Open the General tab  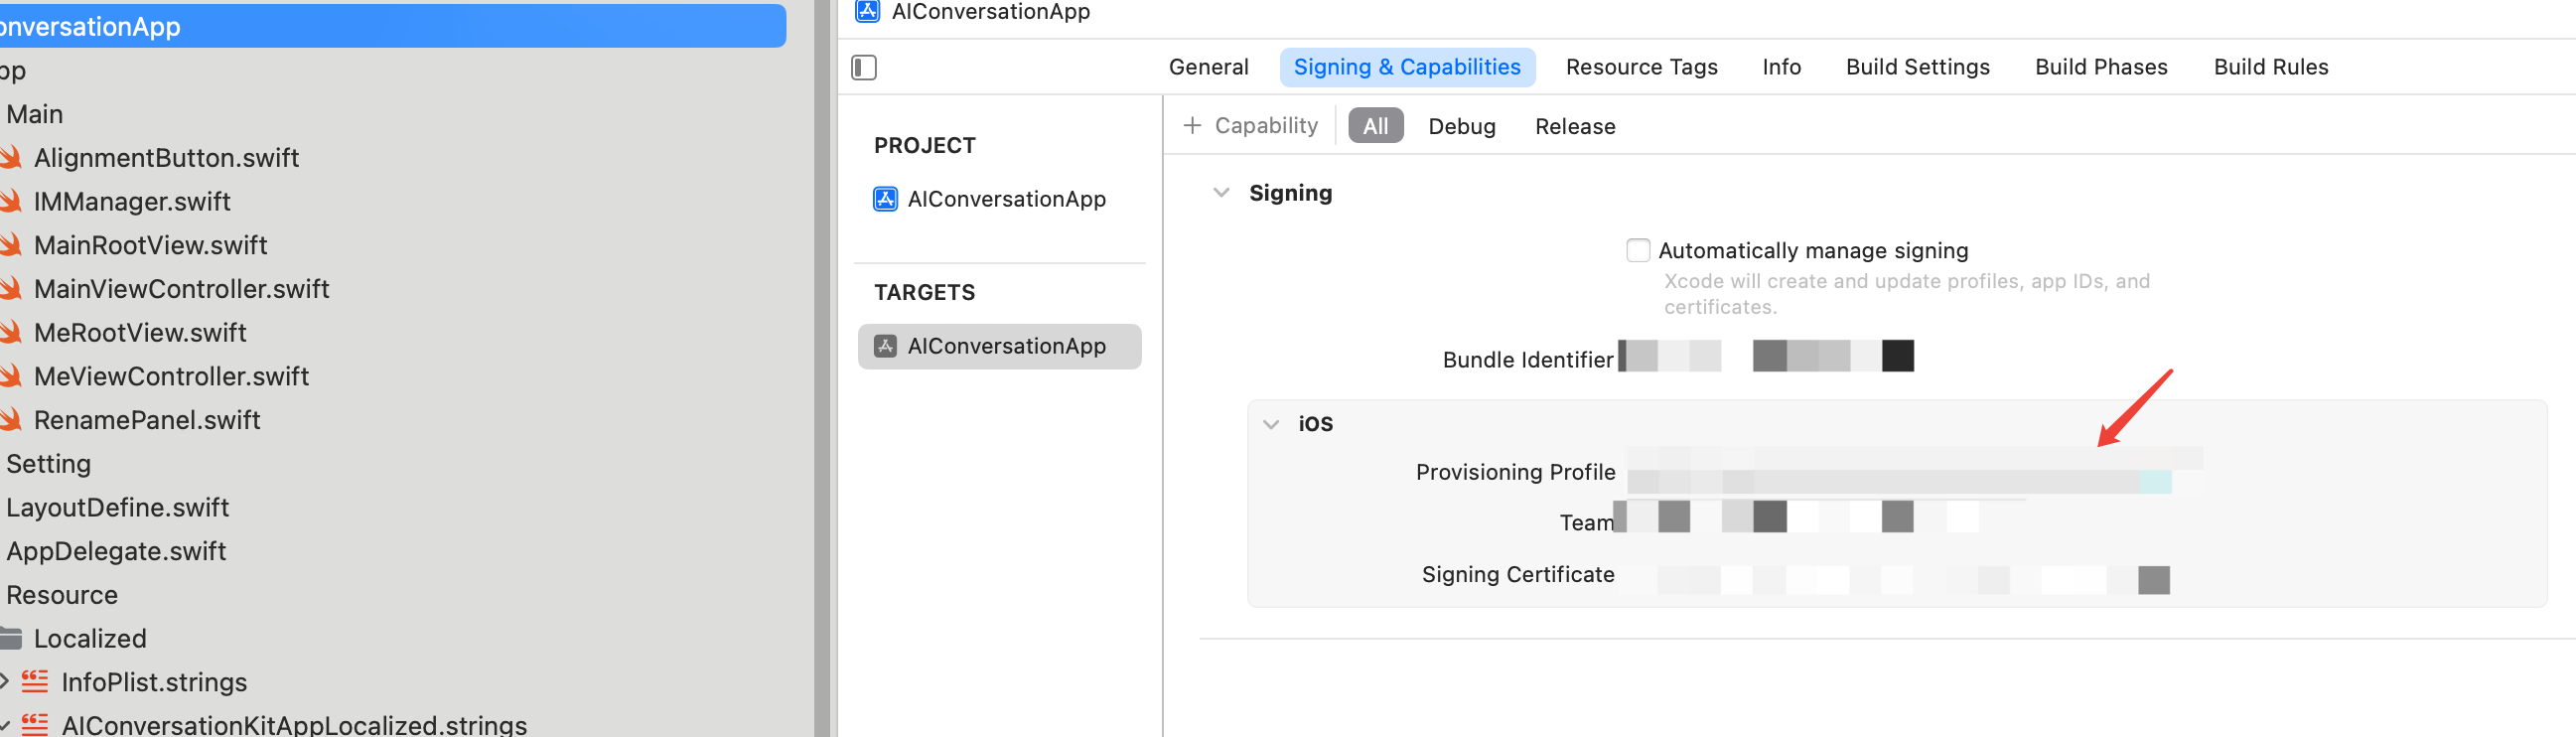[x=1208, y=67]
